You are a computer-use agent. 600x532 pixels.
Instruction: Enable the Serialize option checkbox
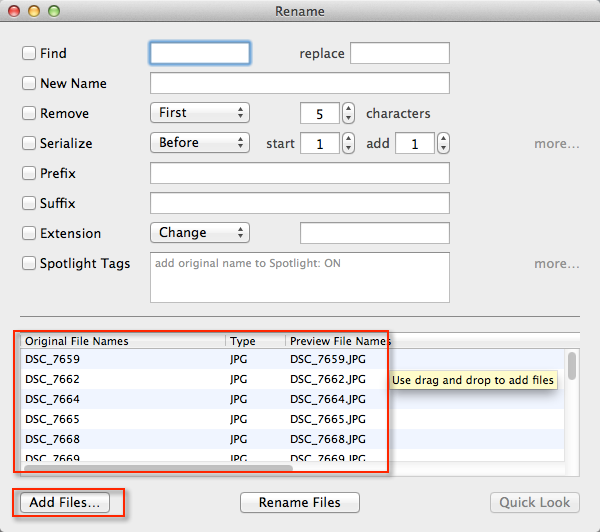(x=29, y=143)
